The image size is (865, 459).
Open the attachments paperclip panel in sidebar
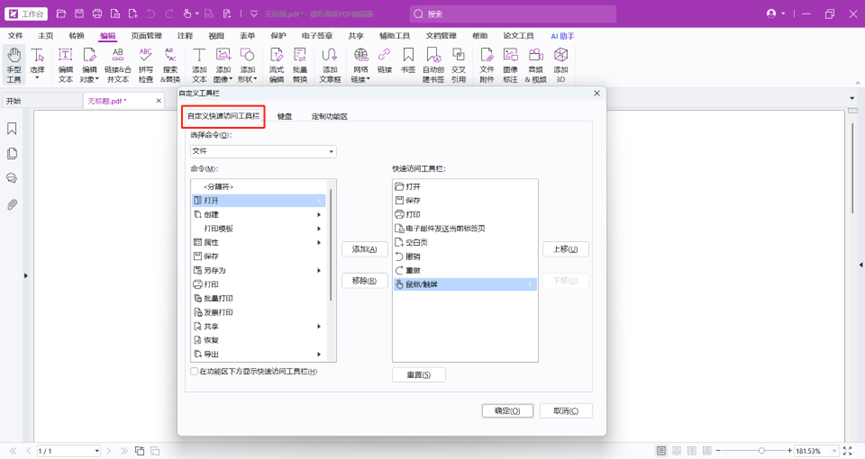coord(12,204)
